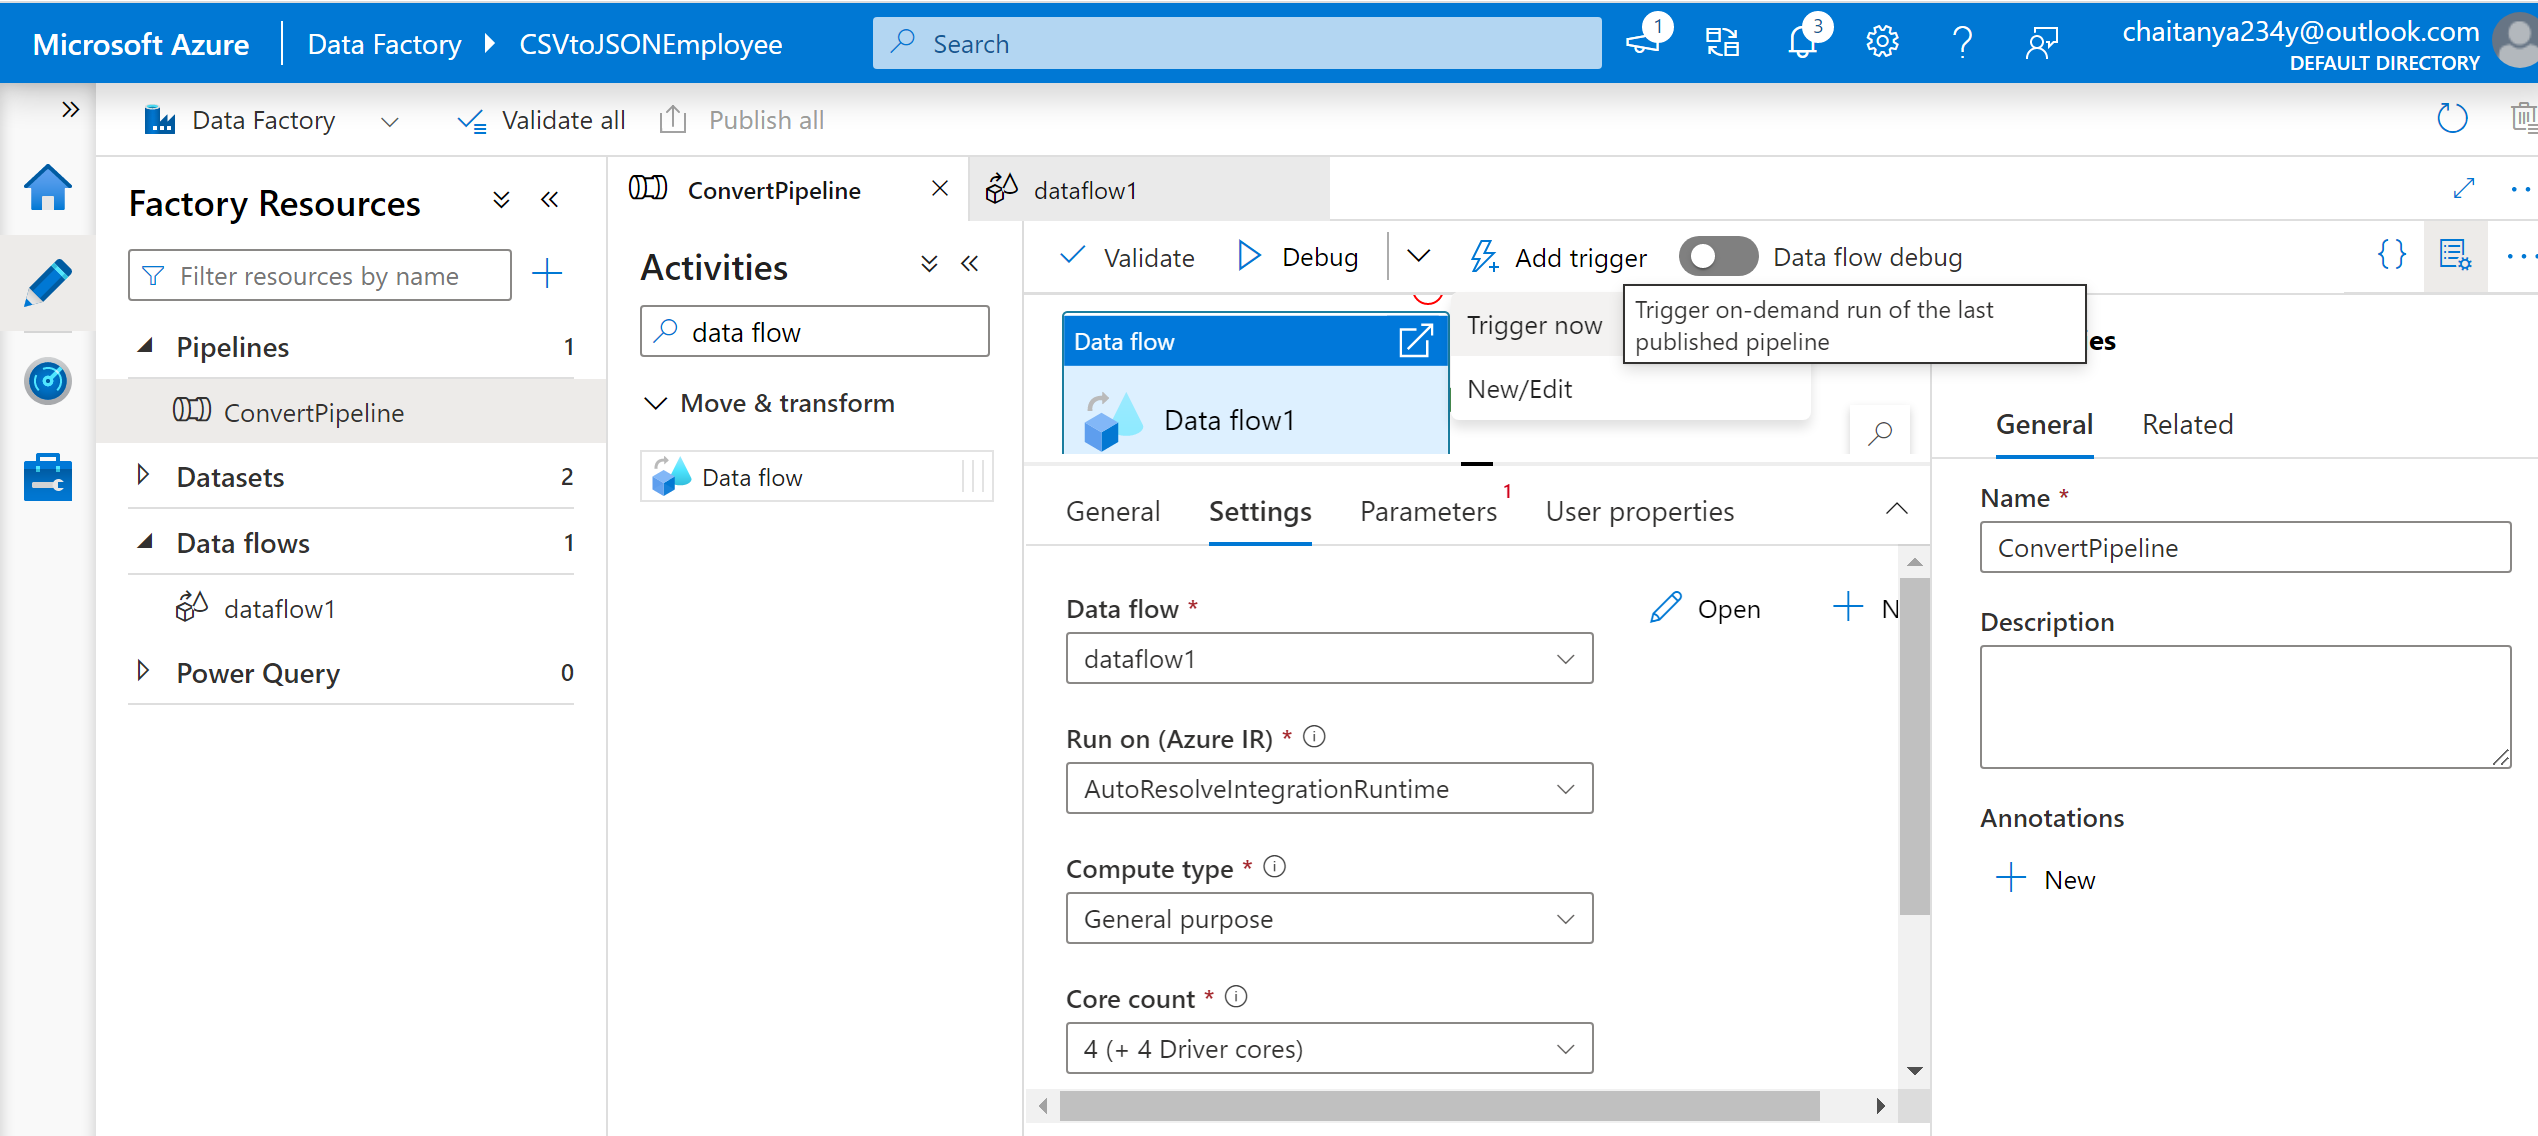Viewport: 2538px width, 1136px height.
Task: Enable the Data flow debug toggle
Action: 1717,256
